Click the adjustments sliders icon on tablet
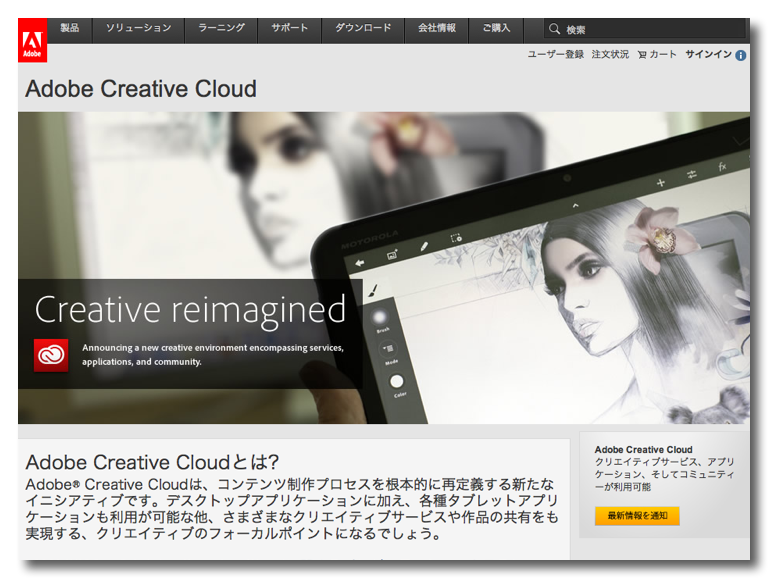This screenshot has height=578, width=768. [x=692, y=174]
